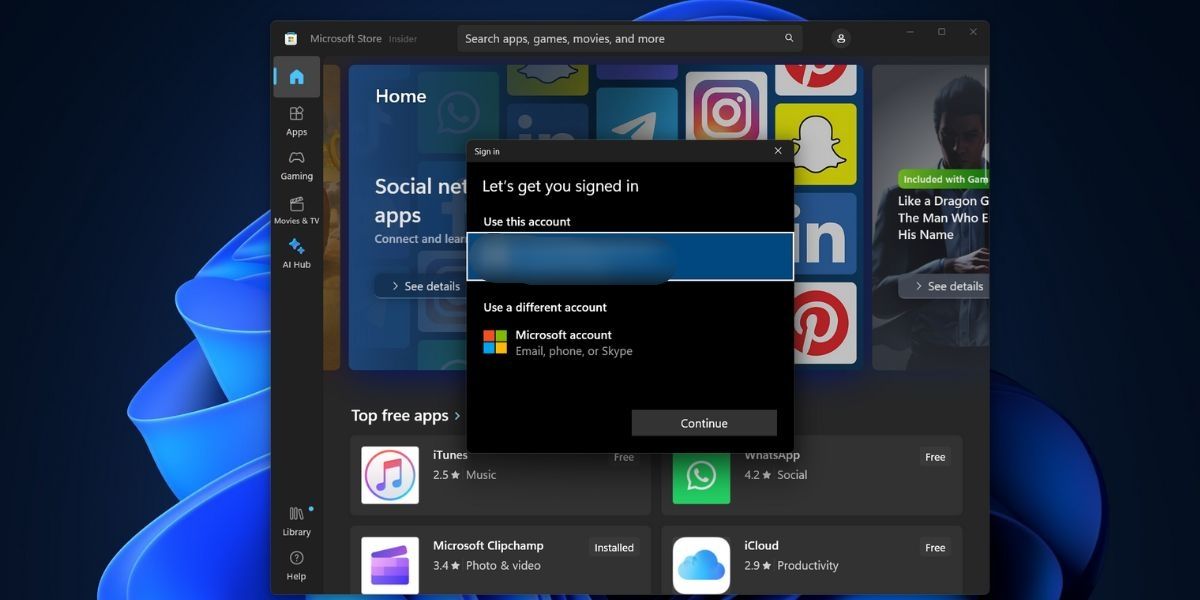
Task: Click the account profile icon in the title bar
Action: pos(840,38)
